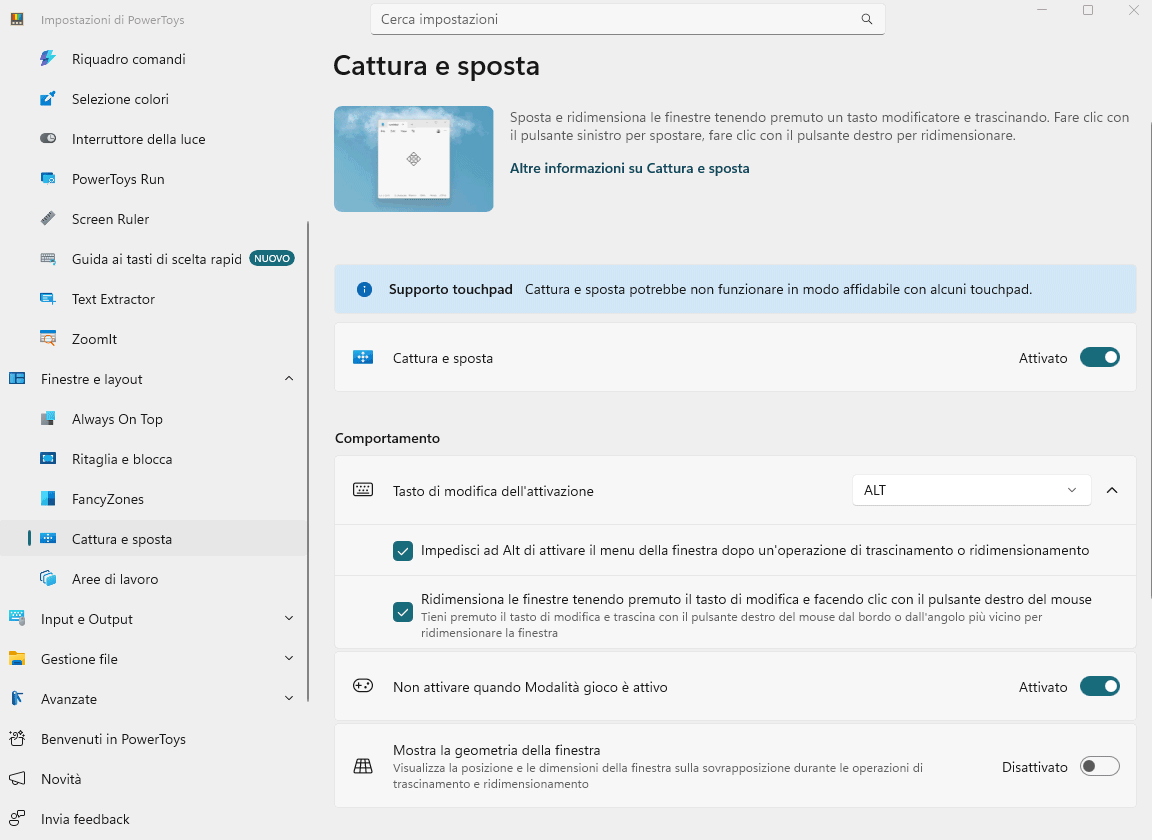Click the keyboard icon beside Tasto di modifica
The height and width of the screenshot is (840, 1152).
[363, 490]
